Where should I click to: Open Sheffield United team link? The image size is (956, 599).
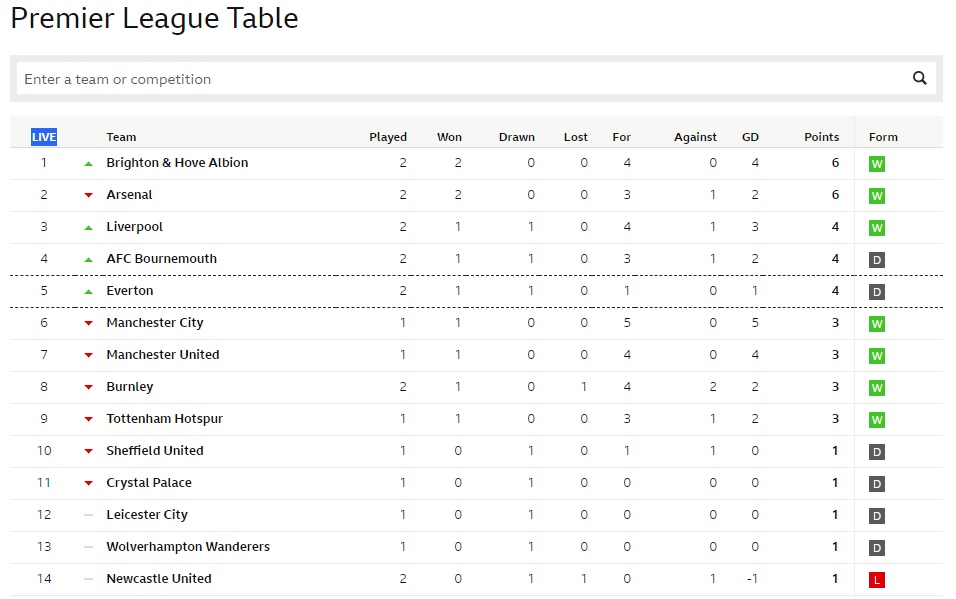(155, 451)
